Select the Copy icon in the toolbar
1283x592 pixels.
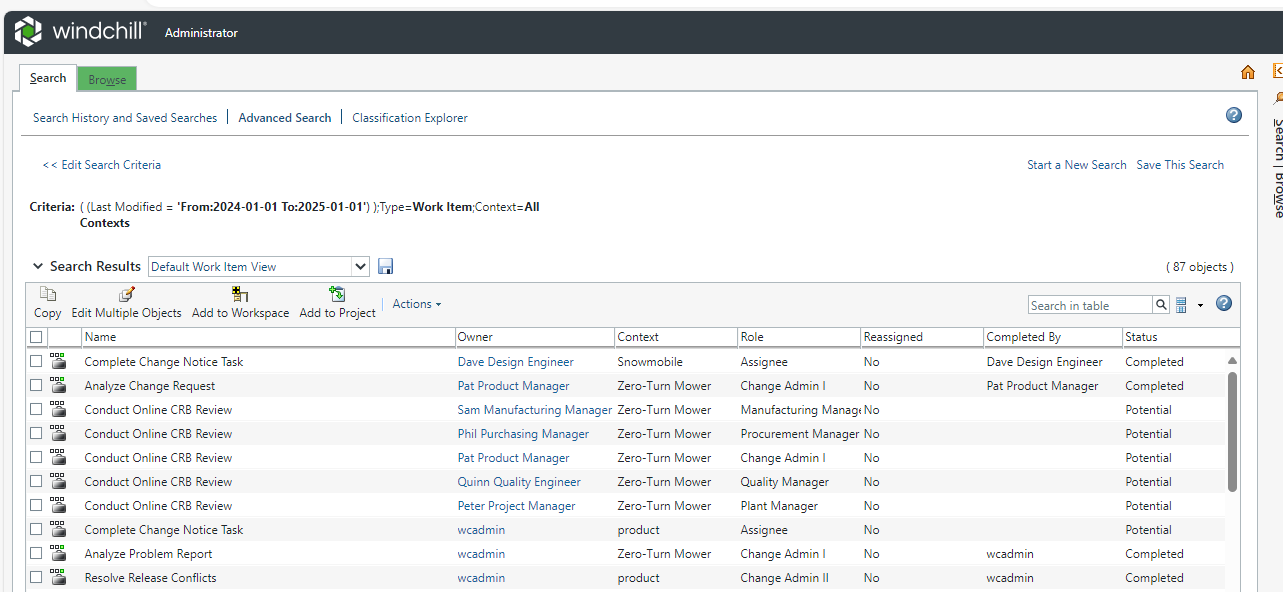click(46, 300)
